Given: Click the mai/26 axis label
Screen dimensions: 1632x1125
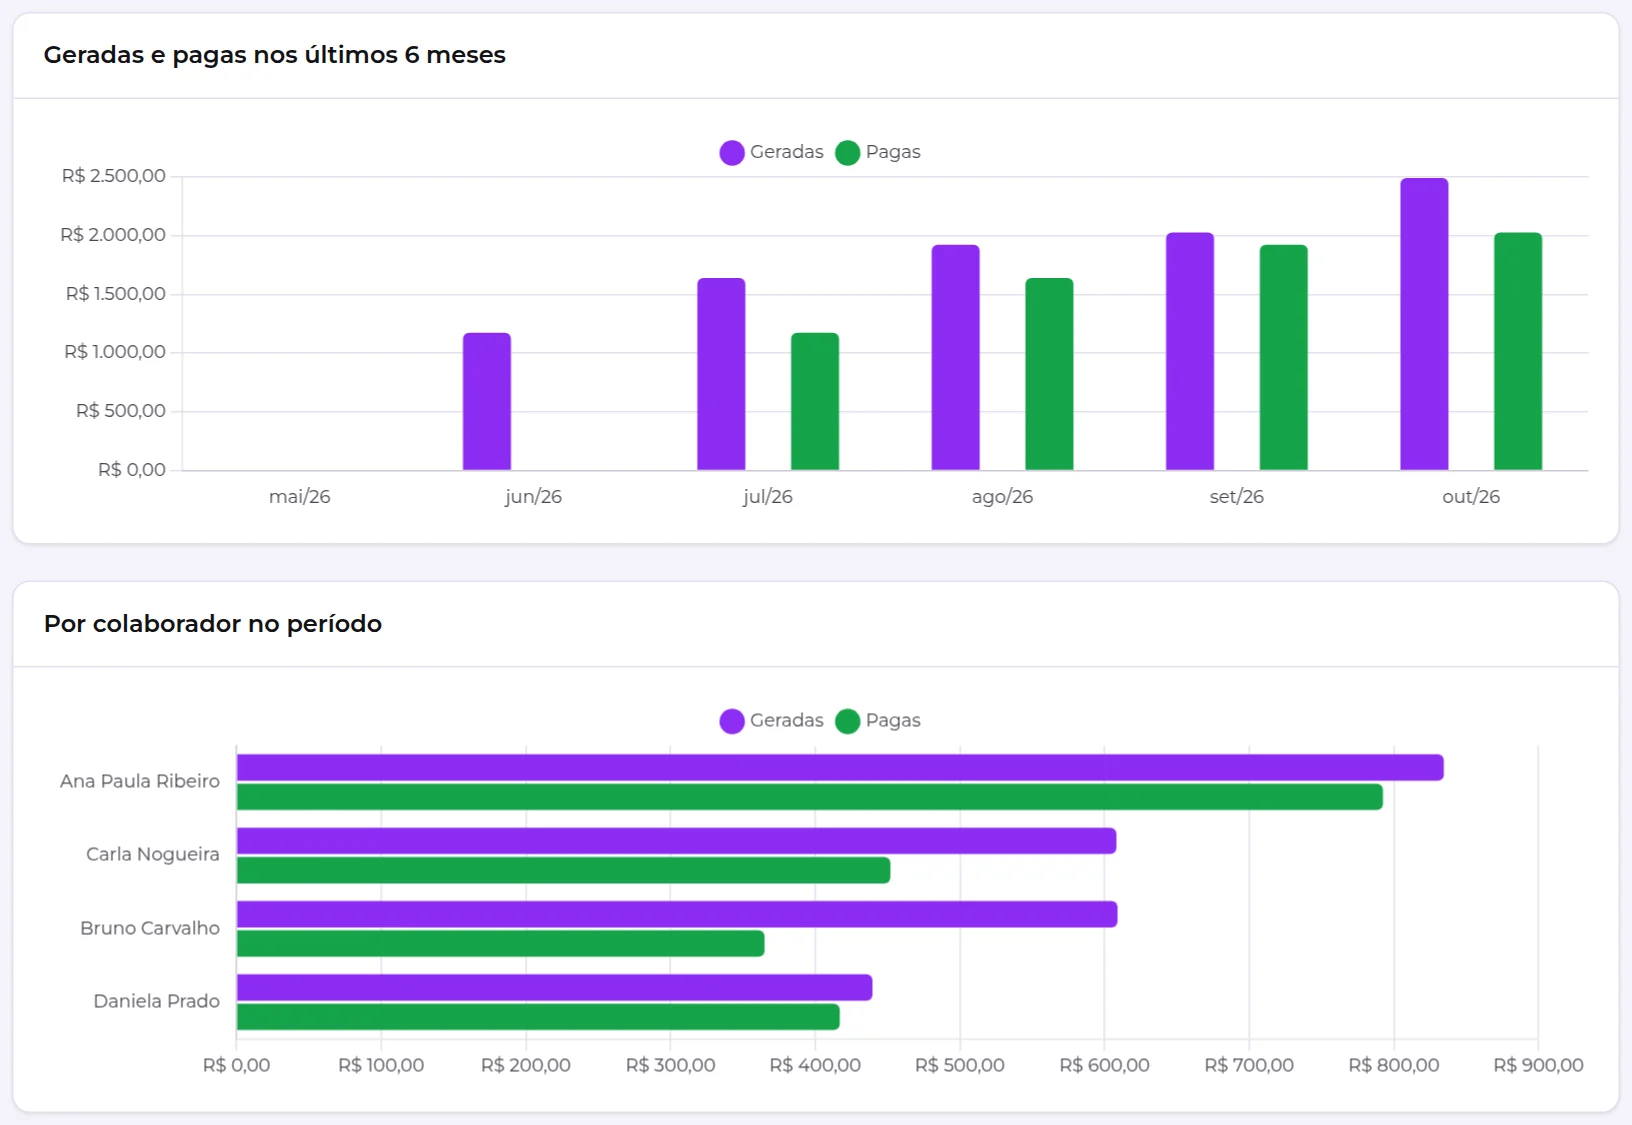Looking at the screenshot, I should [300, 497].
